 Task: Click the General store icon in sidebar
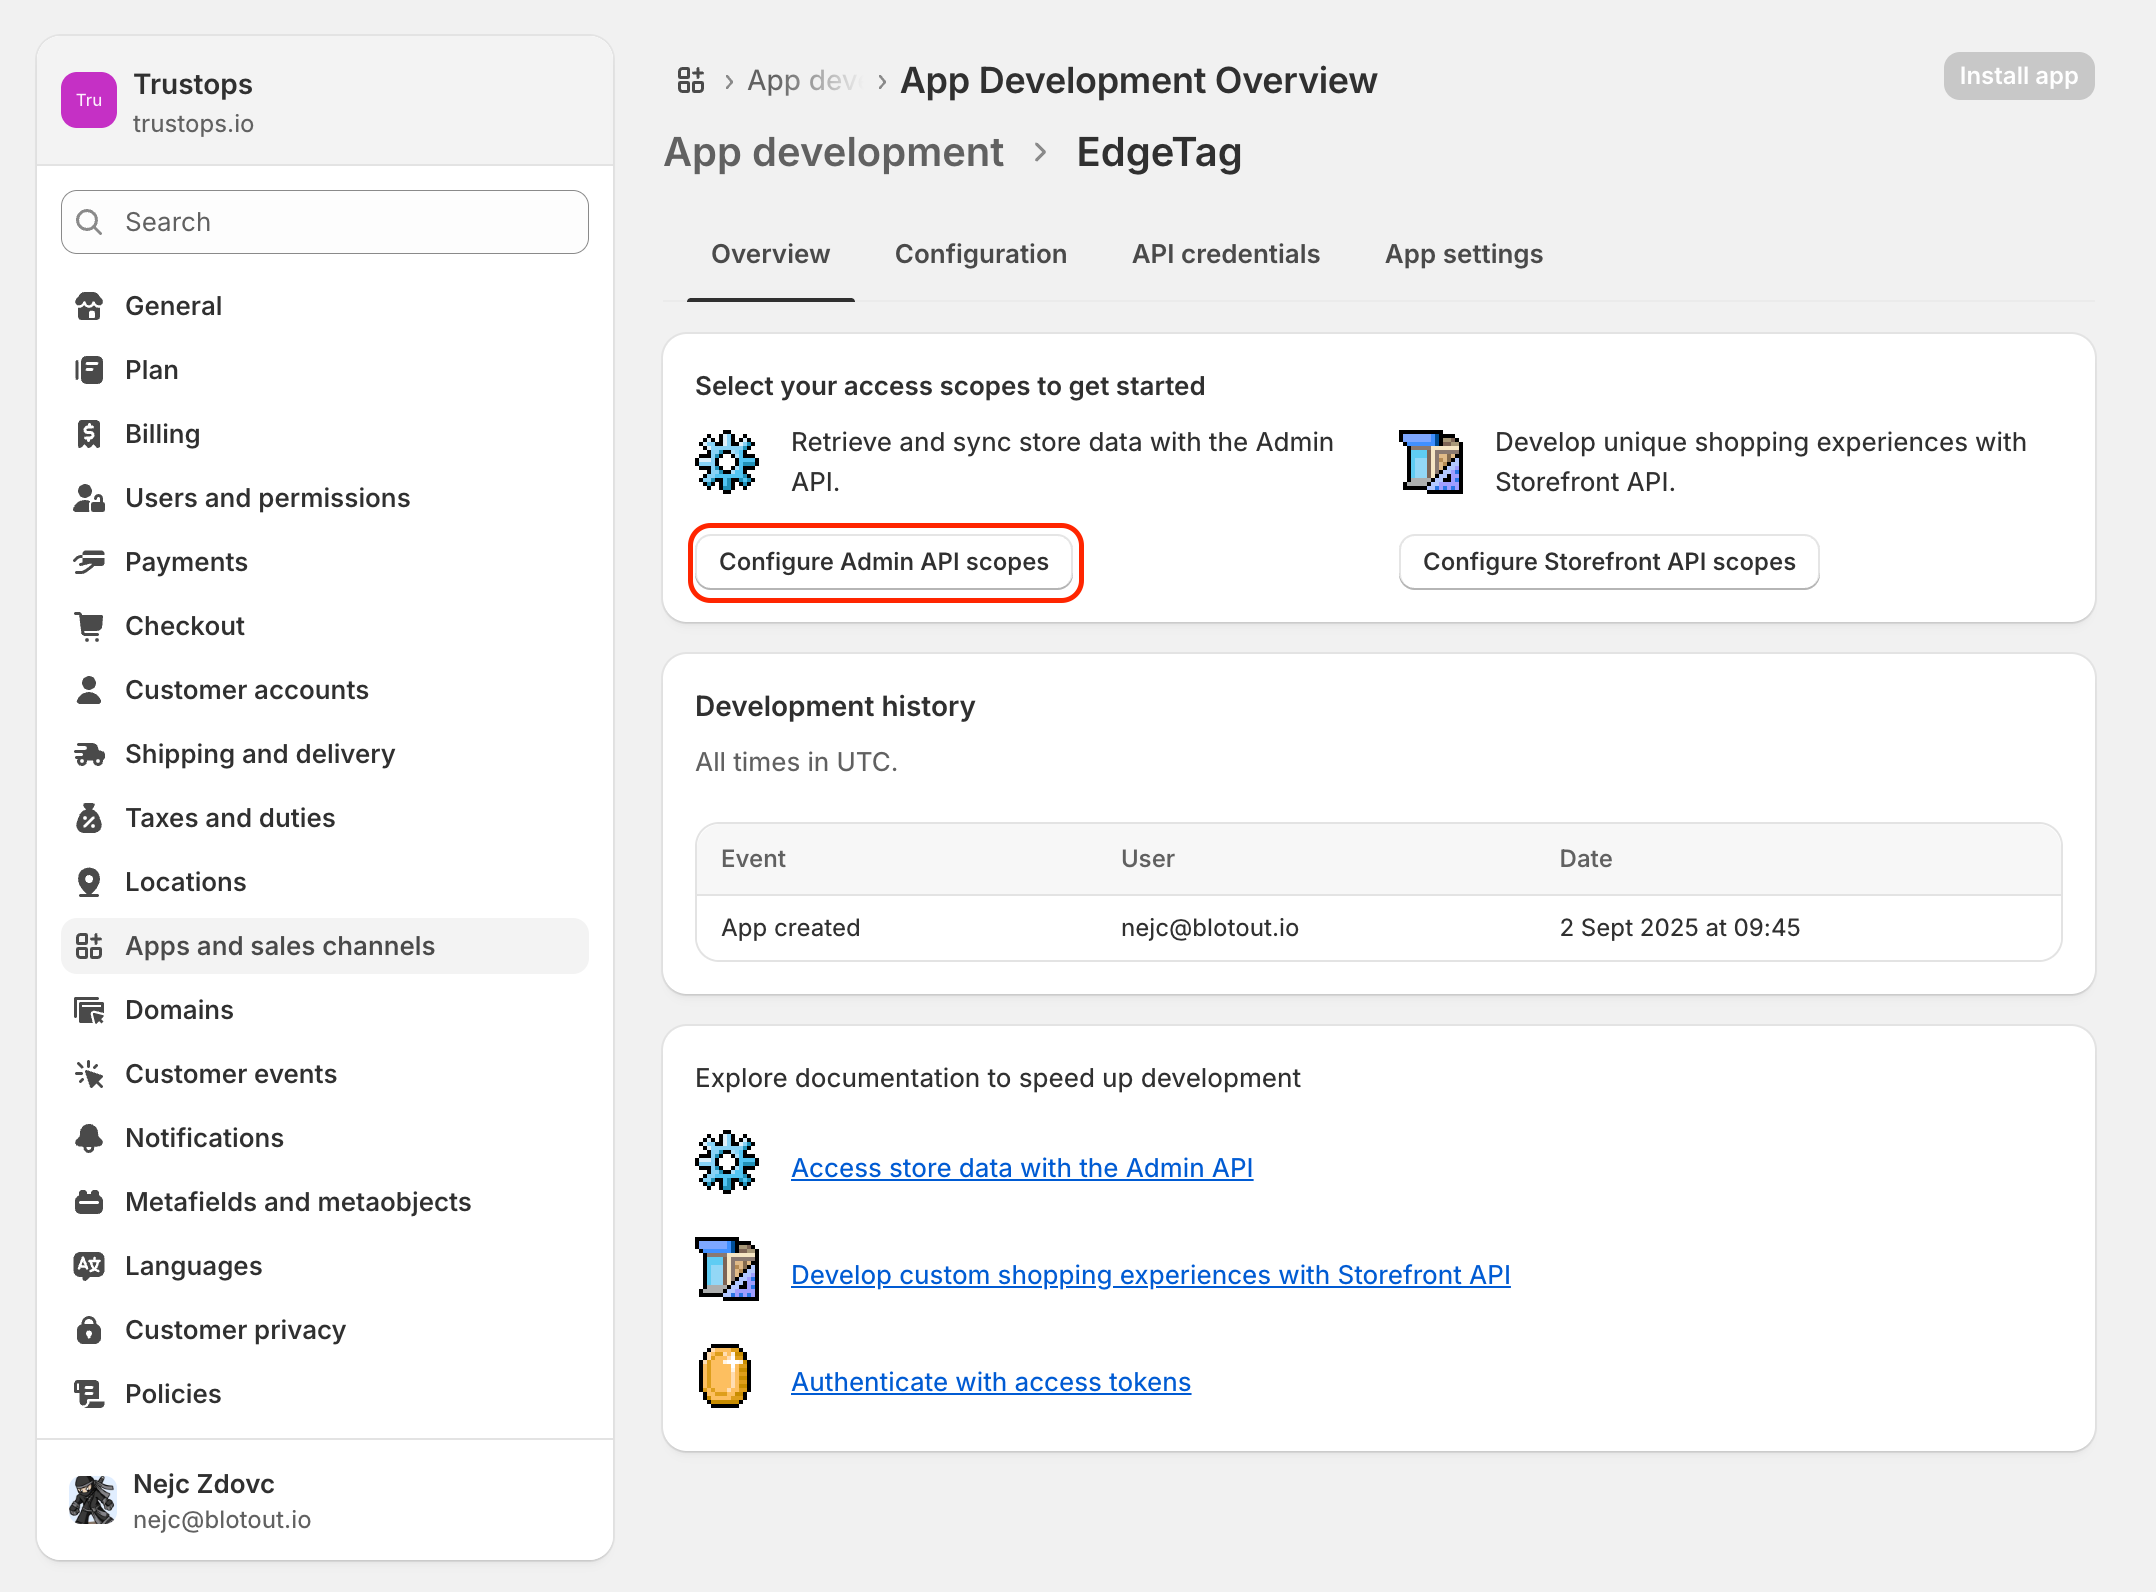tap(89, 306)
